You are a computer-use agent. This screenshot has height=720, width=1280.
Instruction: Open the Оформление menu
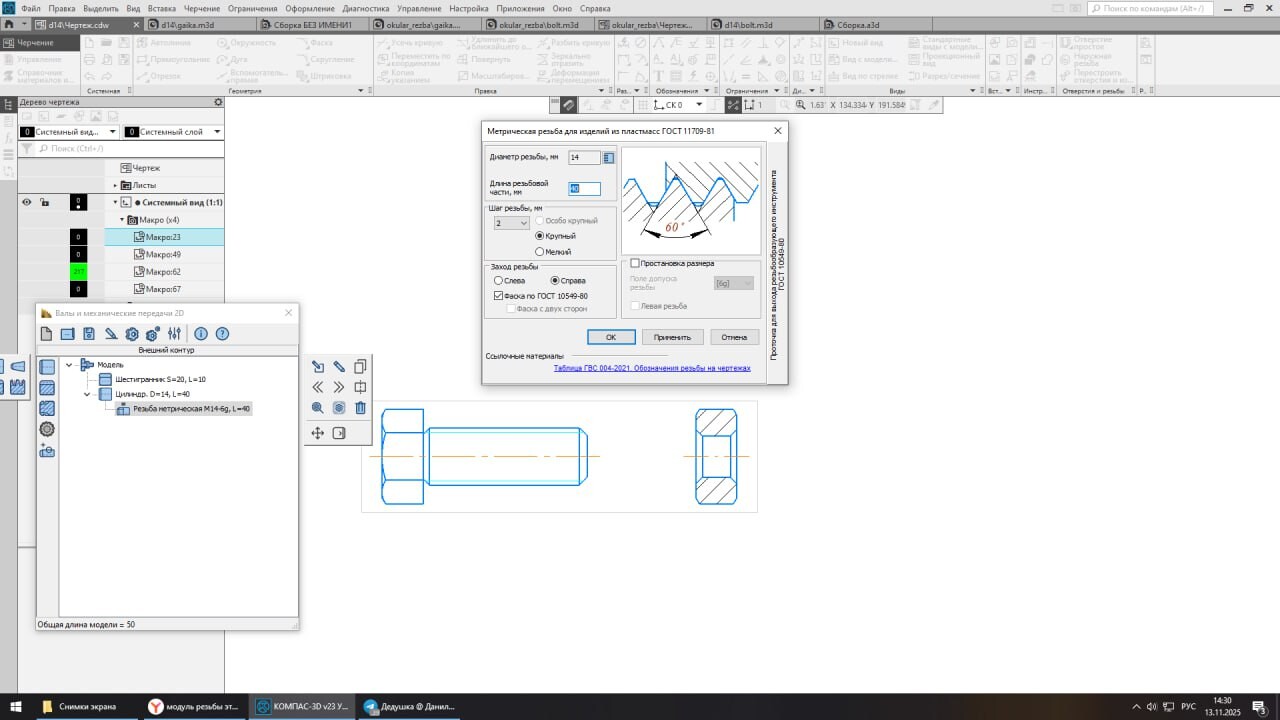[309, 8]
